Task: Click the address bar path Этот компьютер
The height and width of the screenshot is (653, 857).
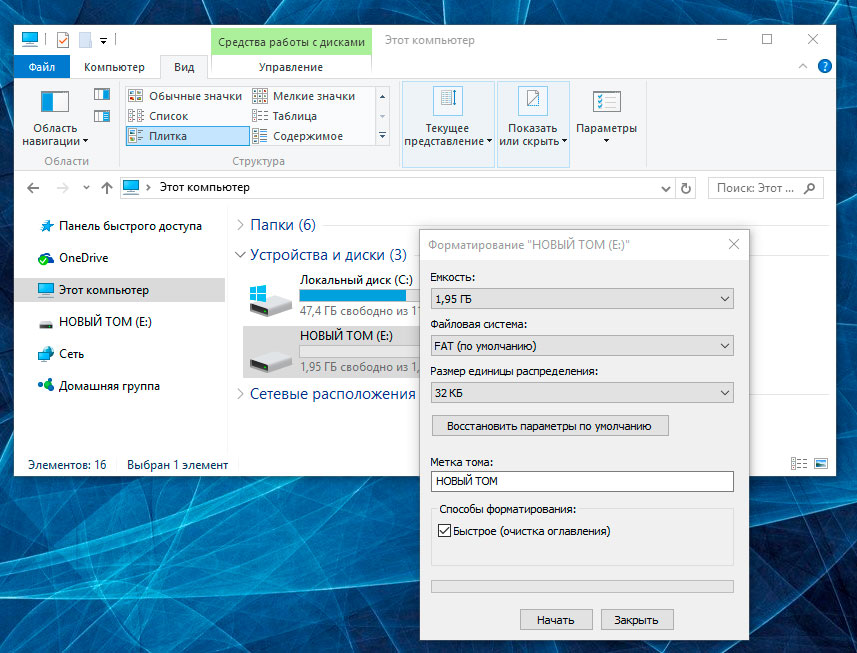Action: 204,187
